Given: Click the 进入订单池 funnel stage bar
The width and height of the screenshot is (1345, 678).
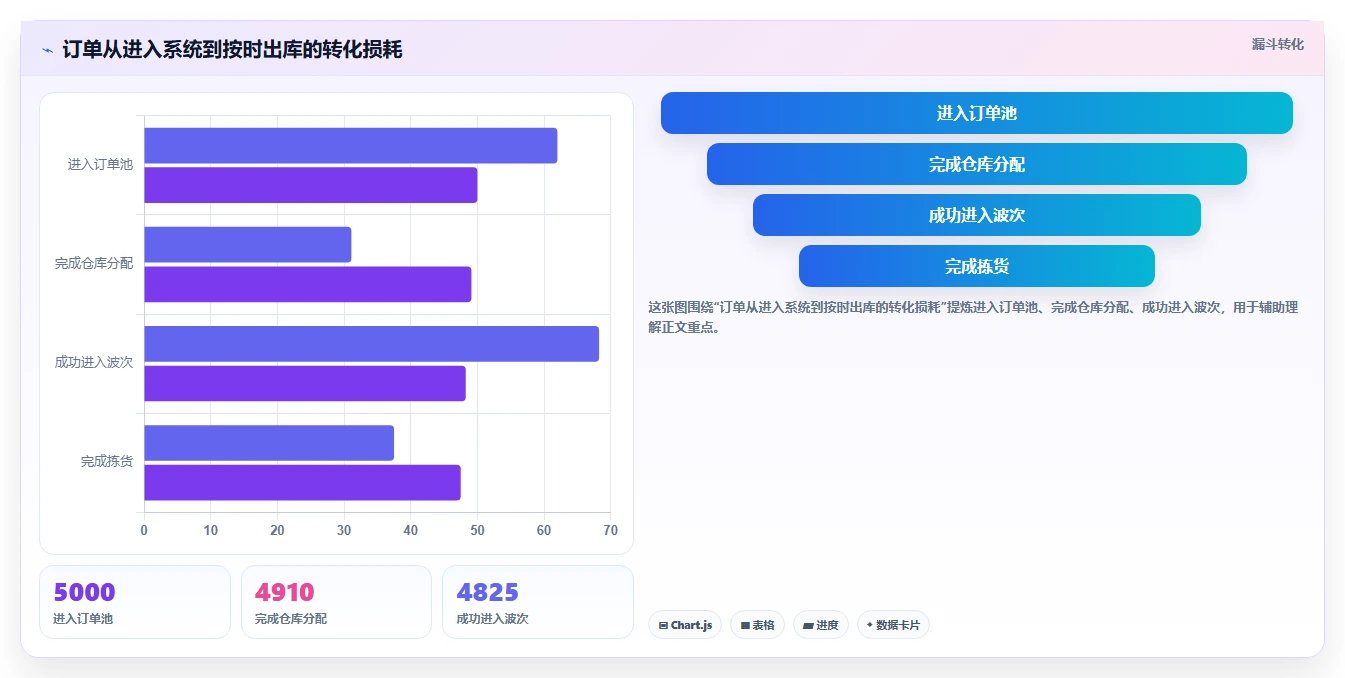Looking at the screenshot, I should tap(976, 113).
